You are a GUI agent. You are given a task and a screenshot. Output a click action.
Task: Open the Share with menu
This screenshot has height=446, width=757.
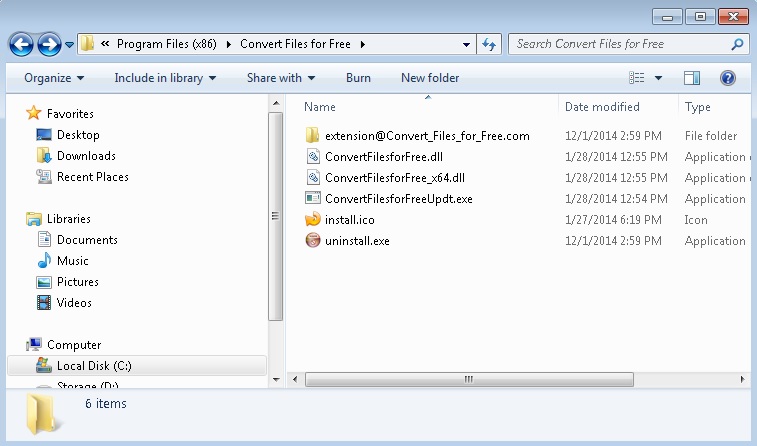point(281,78)
